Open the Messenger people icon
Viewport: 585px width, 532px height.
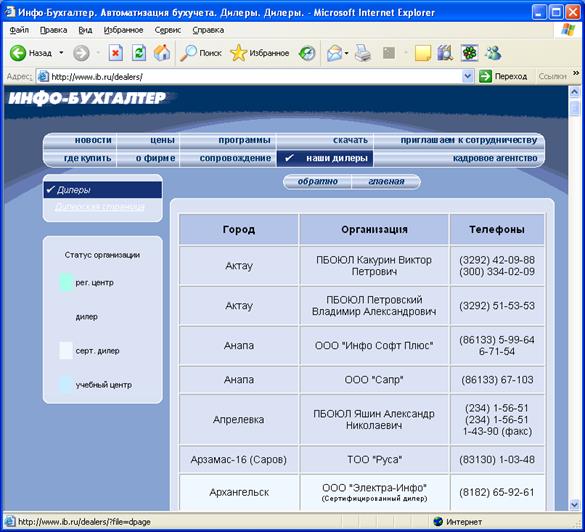click(x=493, y=53)
